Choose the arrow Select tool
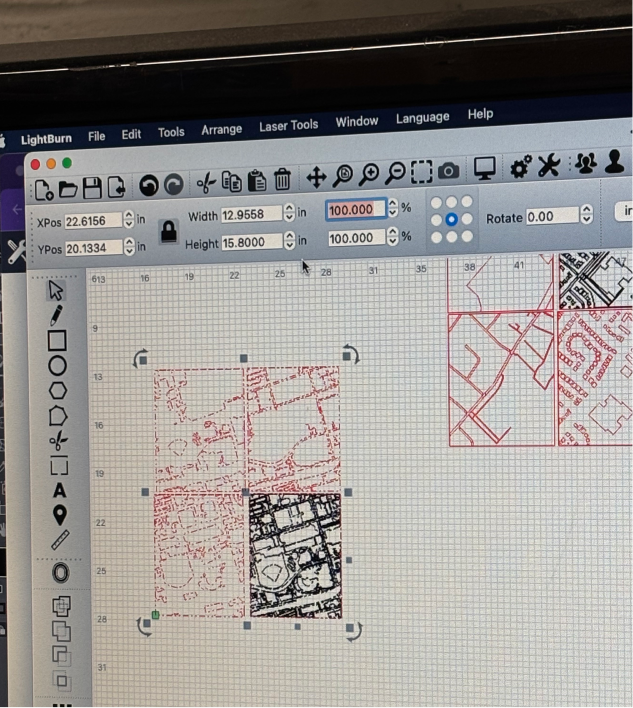633x708 pixels. point(56,290)
